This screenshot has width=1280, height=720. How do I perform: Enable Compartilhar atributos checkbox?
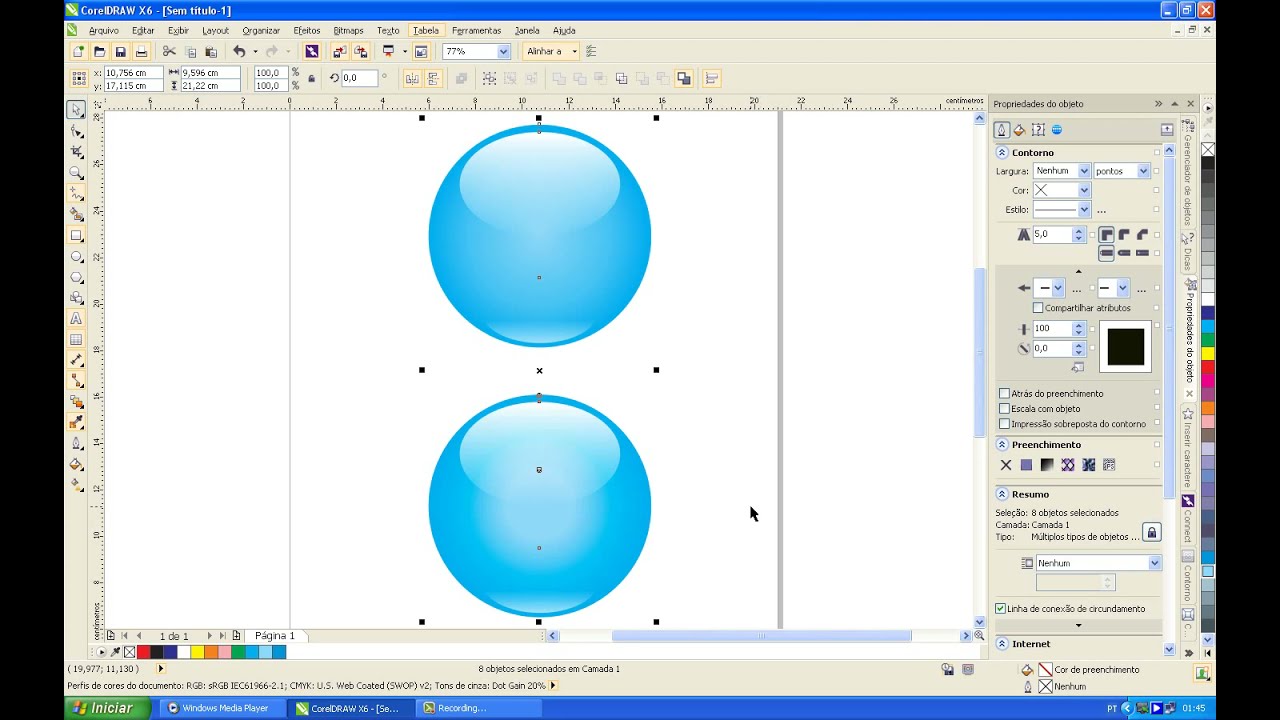pos(1038,308)
